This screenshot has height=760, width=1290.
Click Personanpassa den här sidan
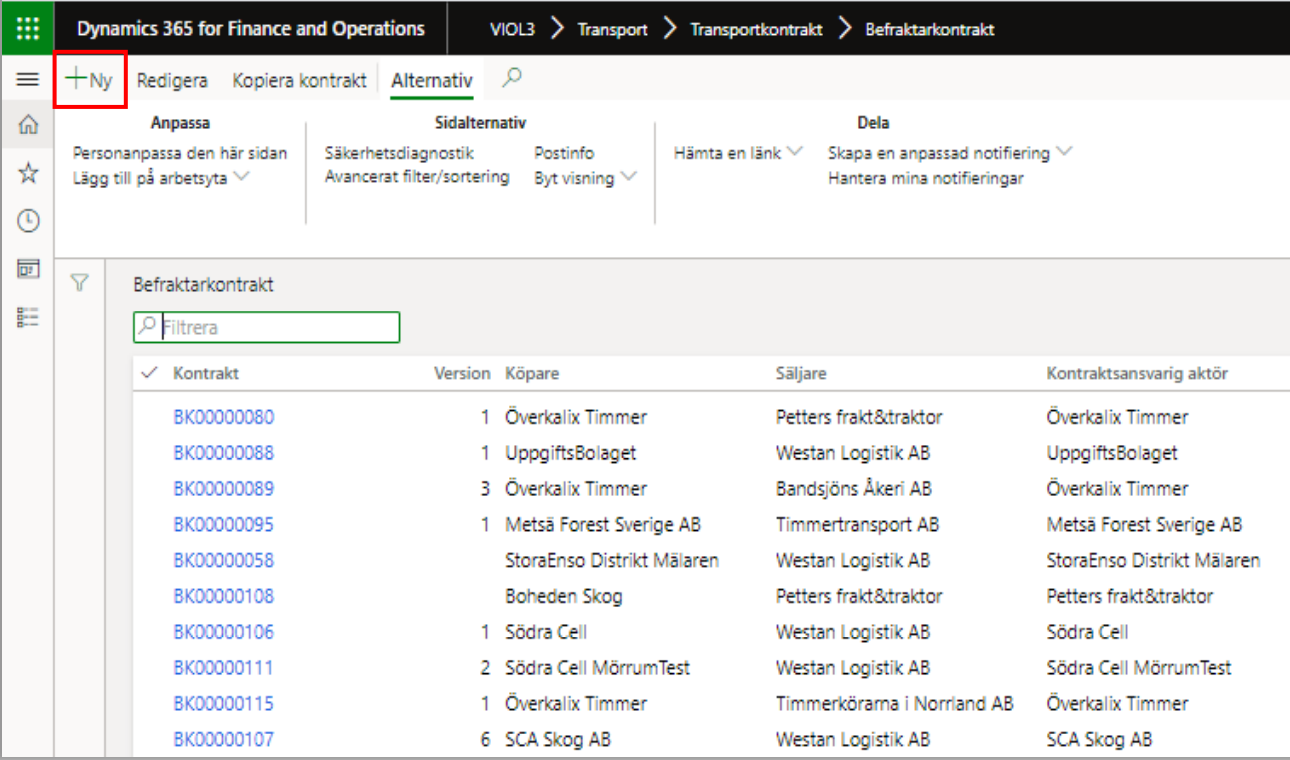[180, 153]
